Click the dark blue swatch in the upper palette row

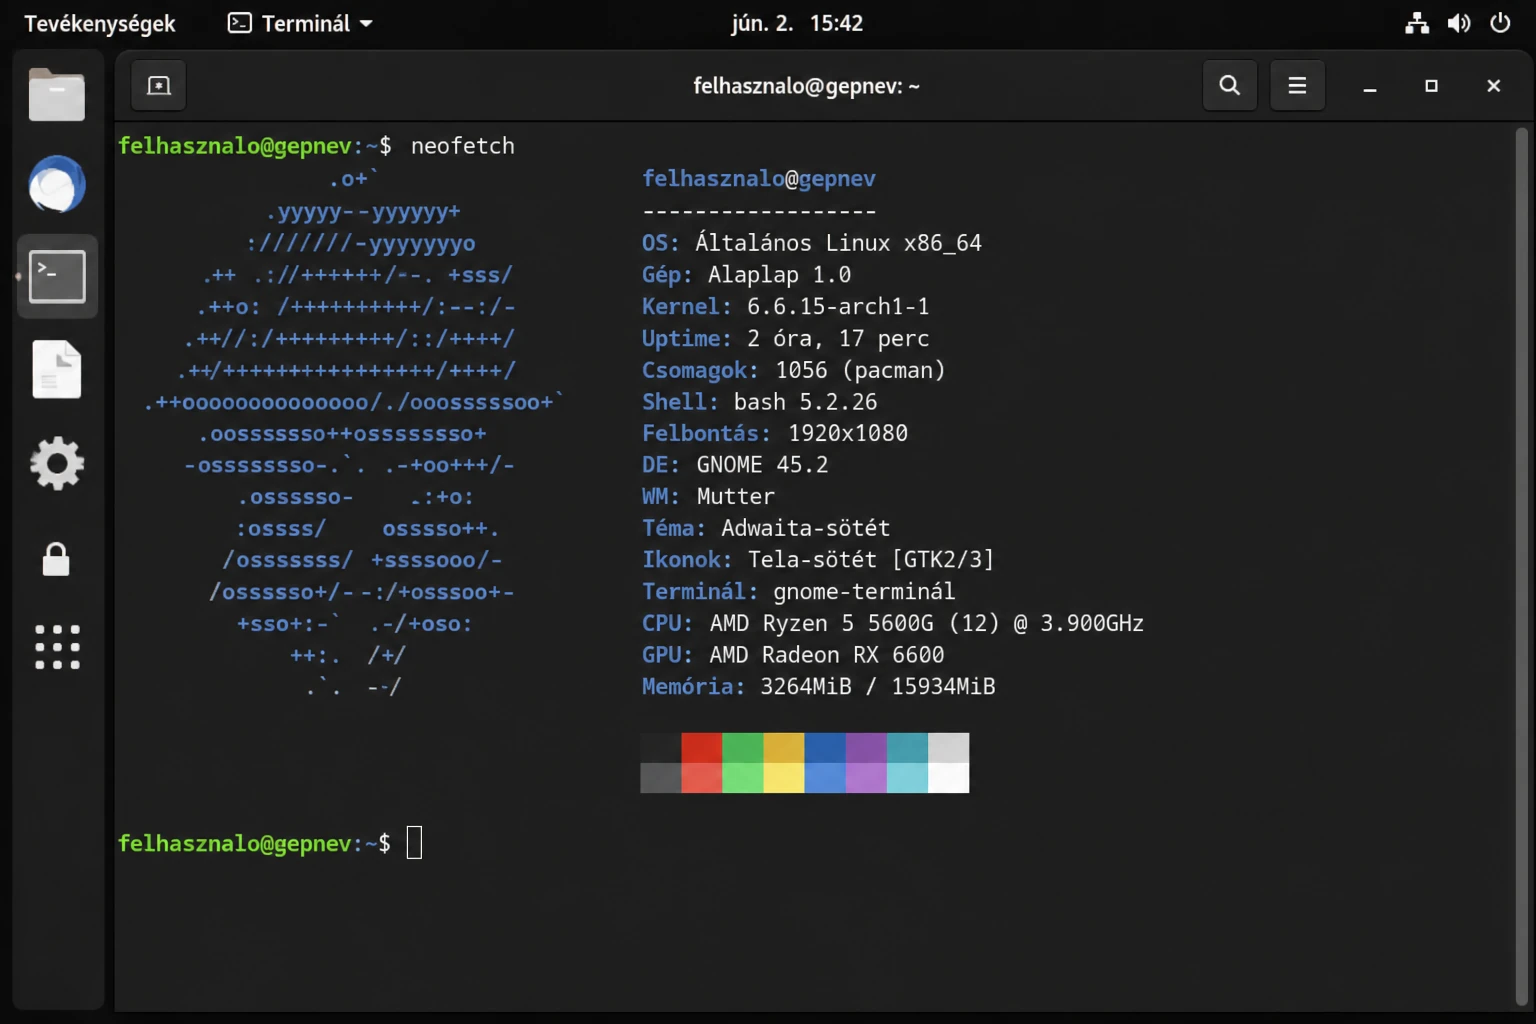825,748
